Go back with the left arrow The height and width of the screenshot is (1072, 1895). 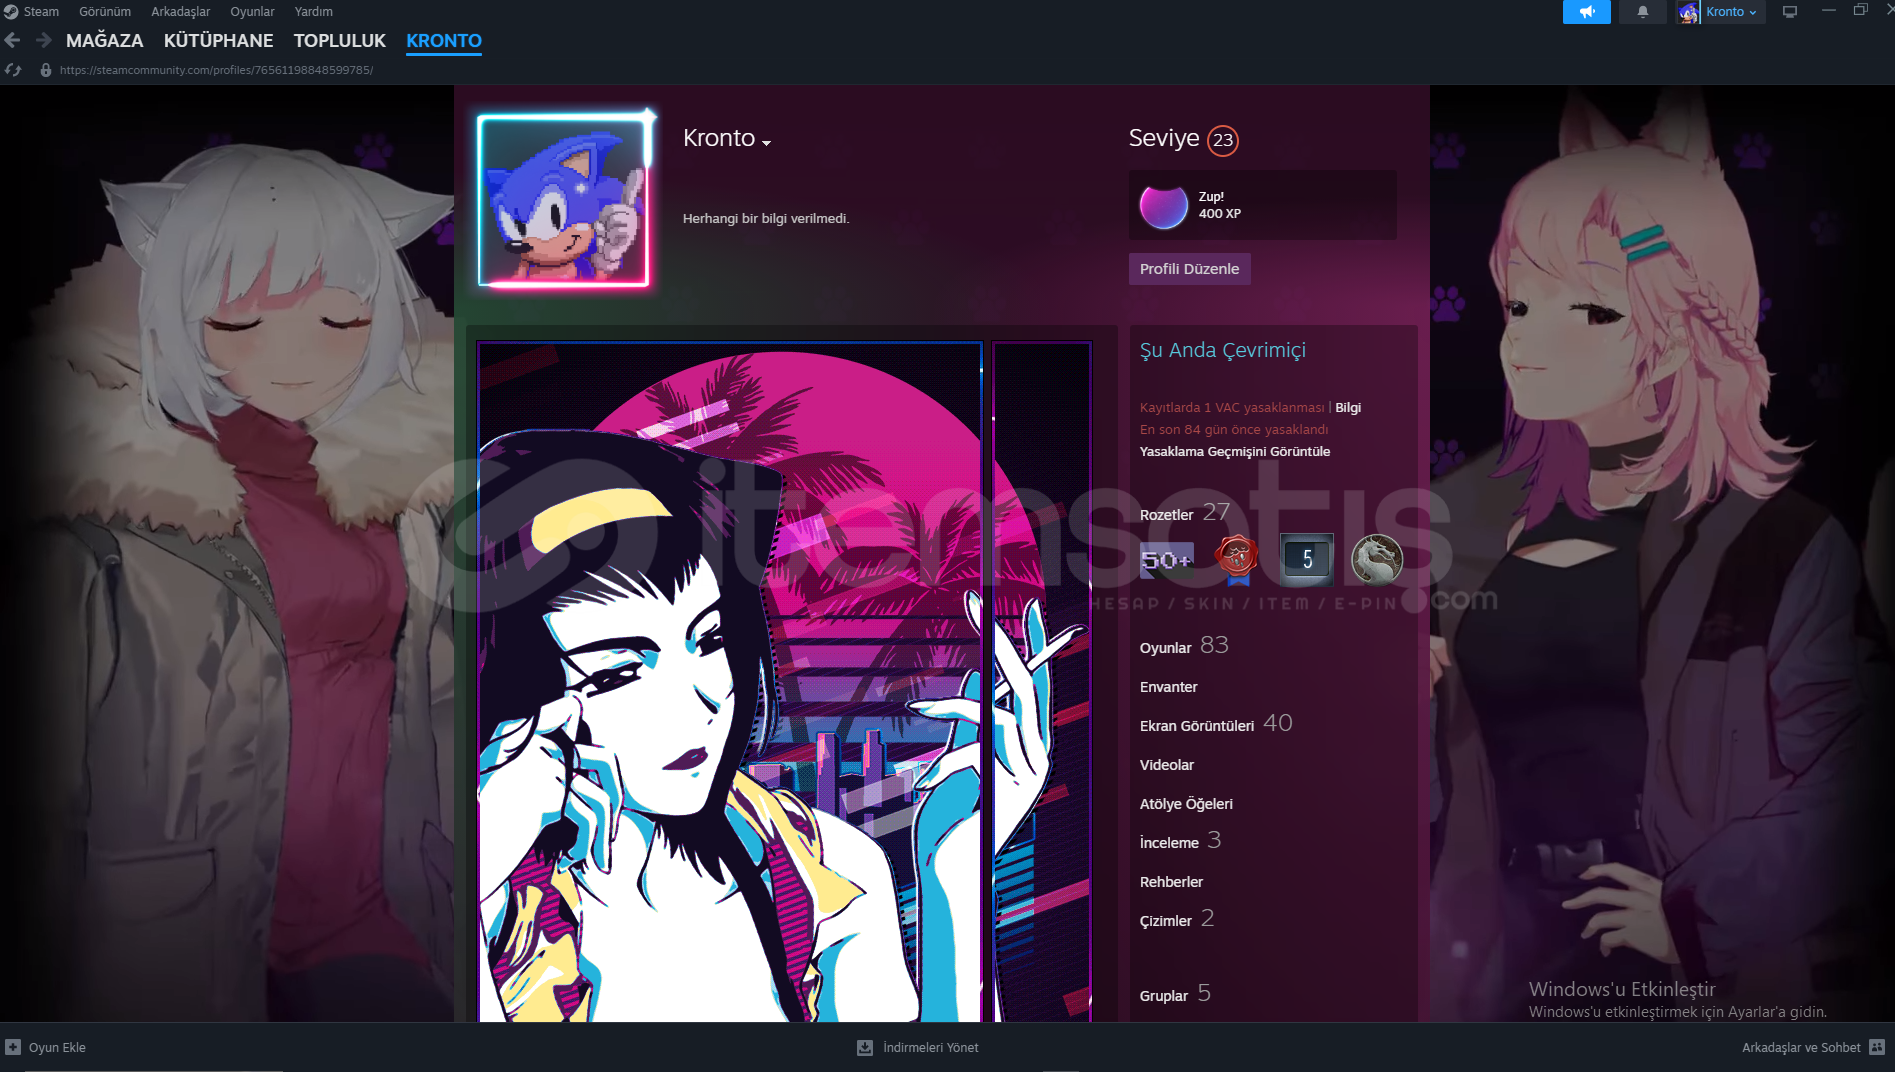pos(13,41)
